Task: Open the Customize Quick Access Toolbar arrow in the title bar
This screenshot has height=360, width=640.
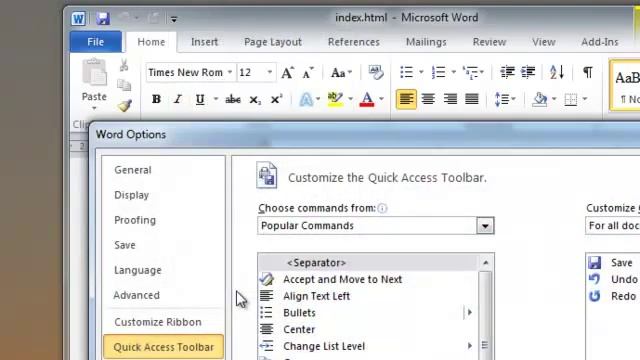Action: coord(174,19)
